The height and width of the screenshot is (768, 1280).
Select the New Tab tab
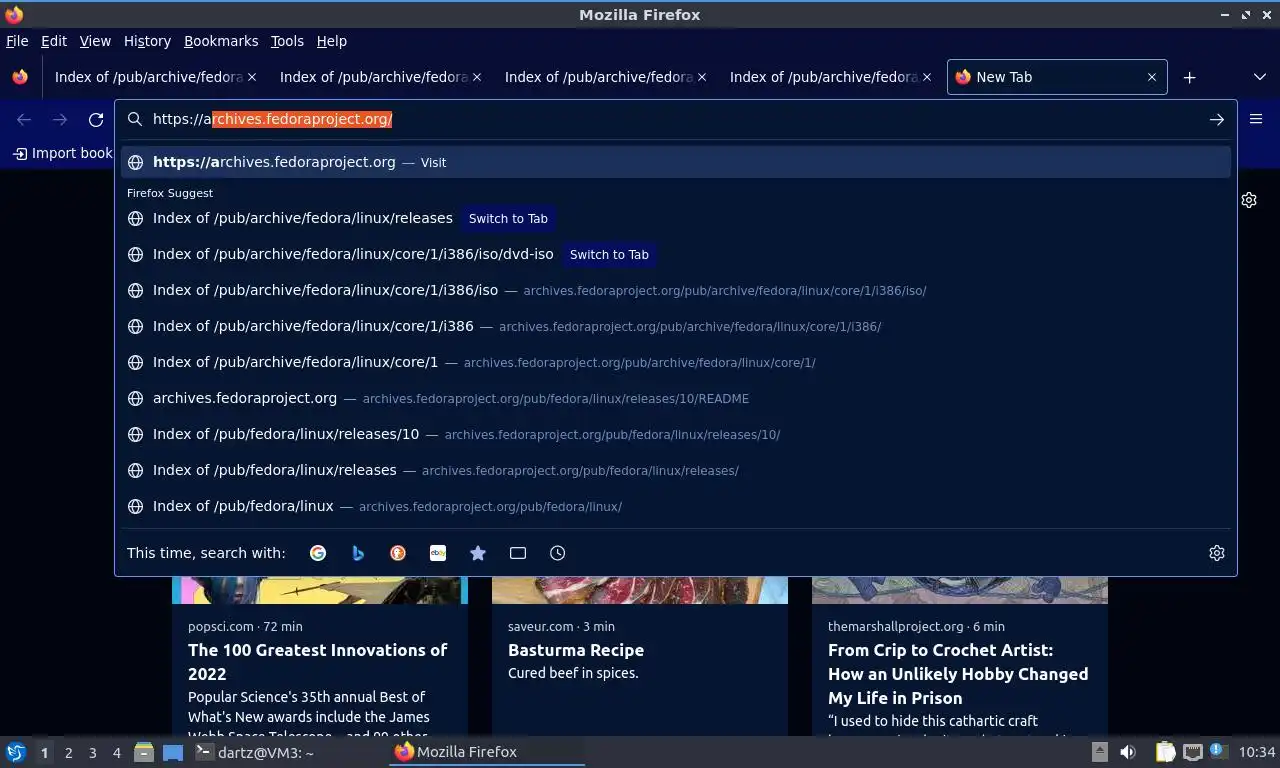coord(1057,77)
